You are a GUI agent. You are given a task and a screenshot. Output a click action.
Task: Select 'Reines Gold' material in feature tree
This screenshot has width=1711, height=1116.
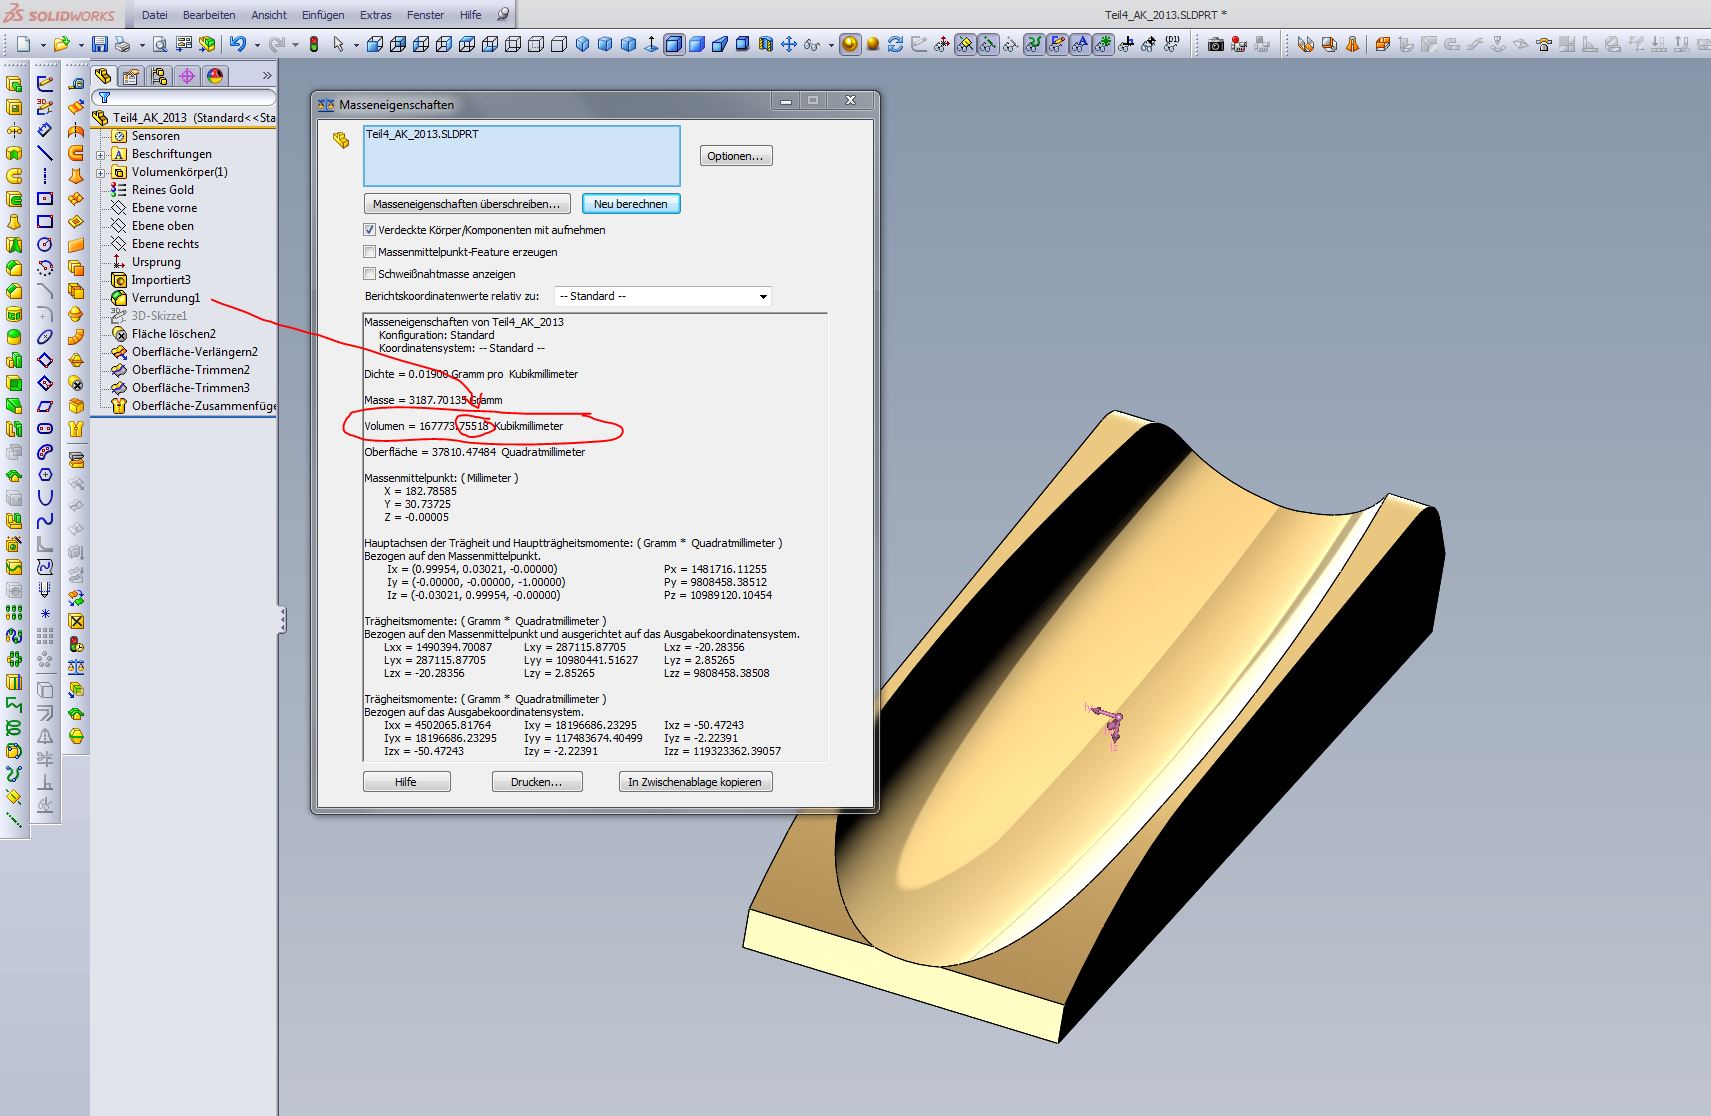pyautogui.click(x=162, y=190)
